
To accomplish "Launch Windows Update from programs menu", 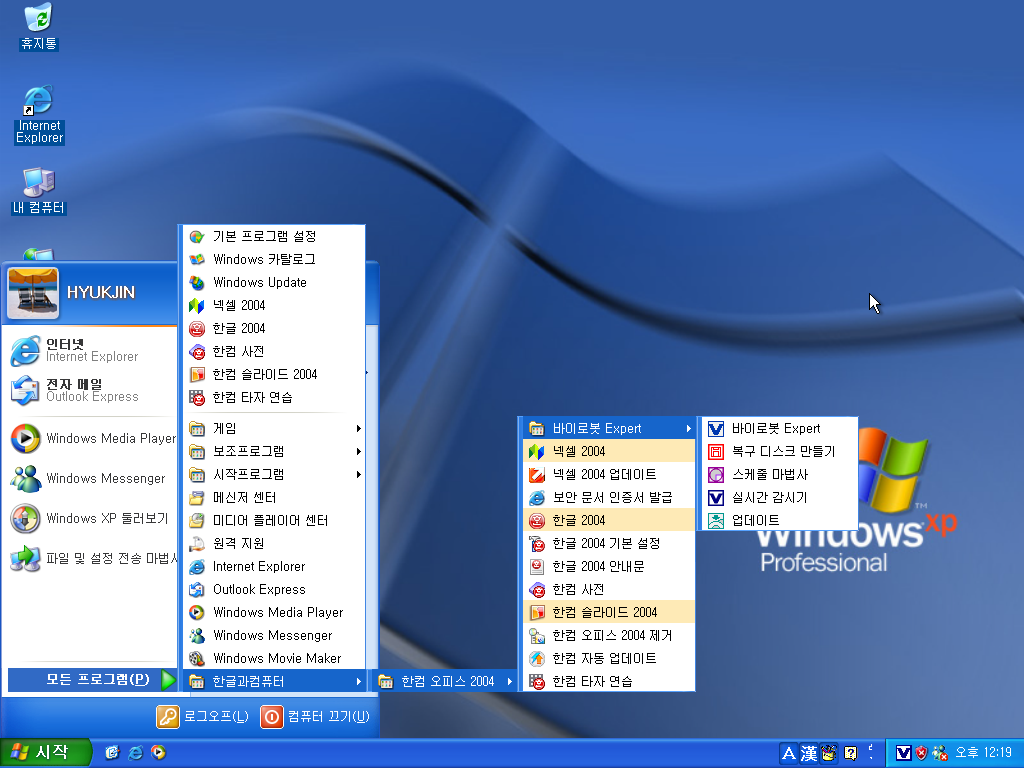I will (x=272, y=282).
